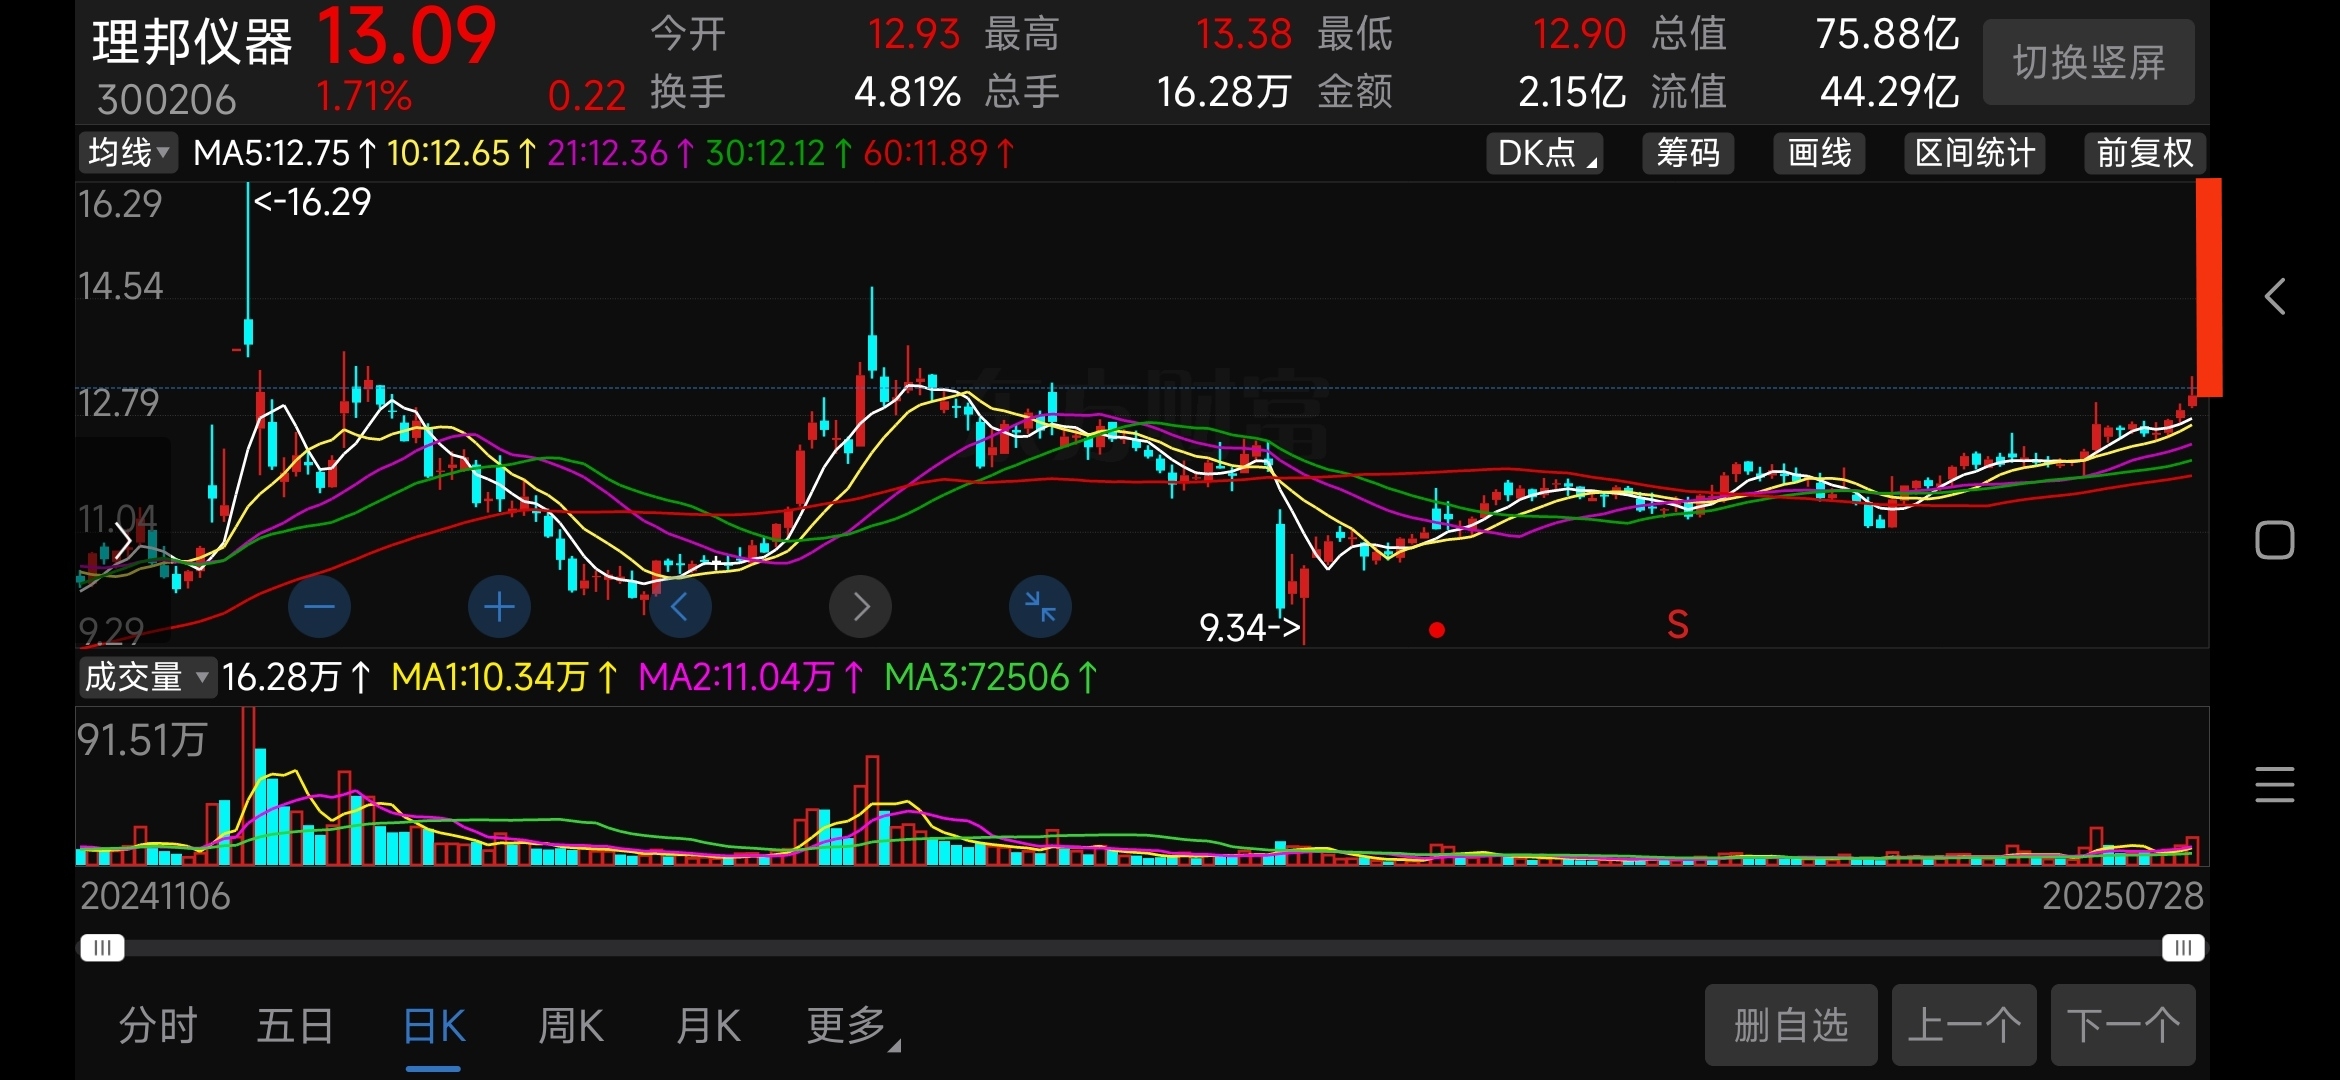Zoom out chart with minus icon
Image resolution: width=2340 pixels, height=1080 pixels.
click(319, 606)
